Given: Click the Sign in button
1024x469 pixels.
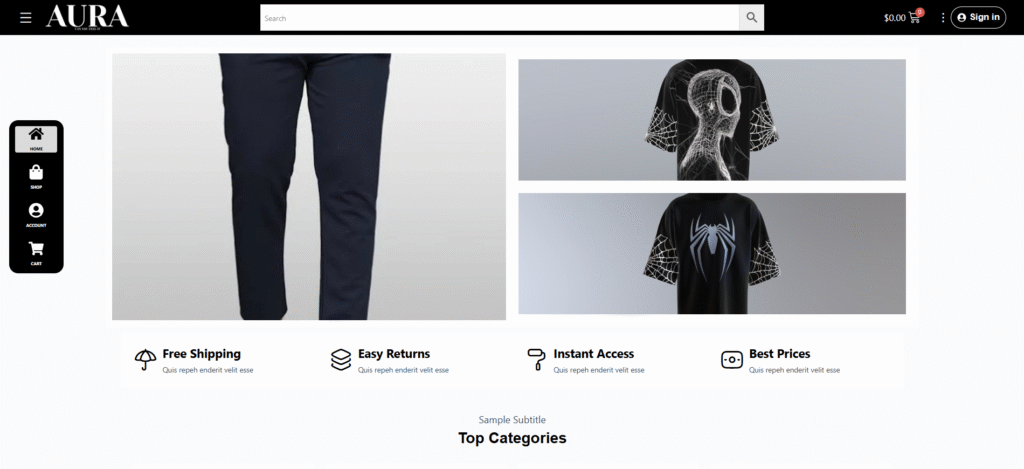Looking at the screenshot, I should click(x=978, y=18).
